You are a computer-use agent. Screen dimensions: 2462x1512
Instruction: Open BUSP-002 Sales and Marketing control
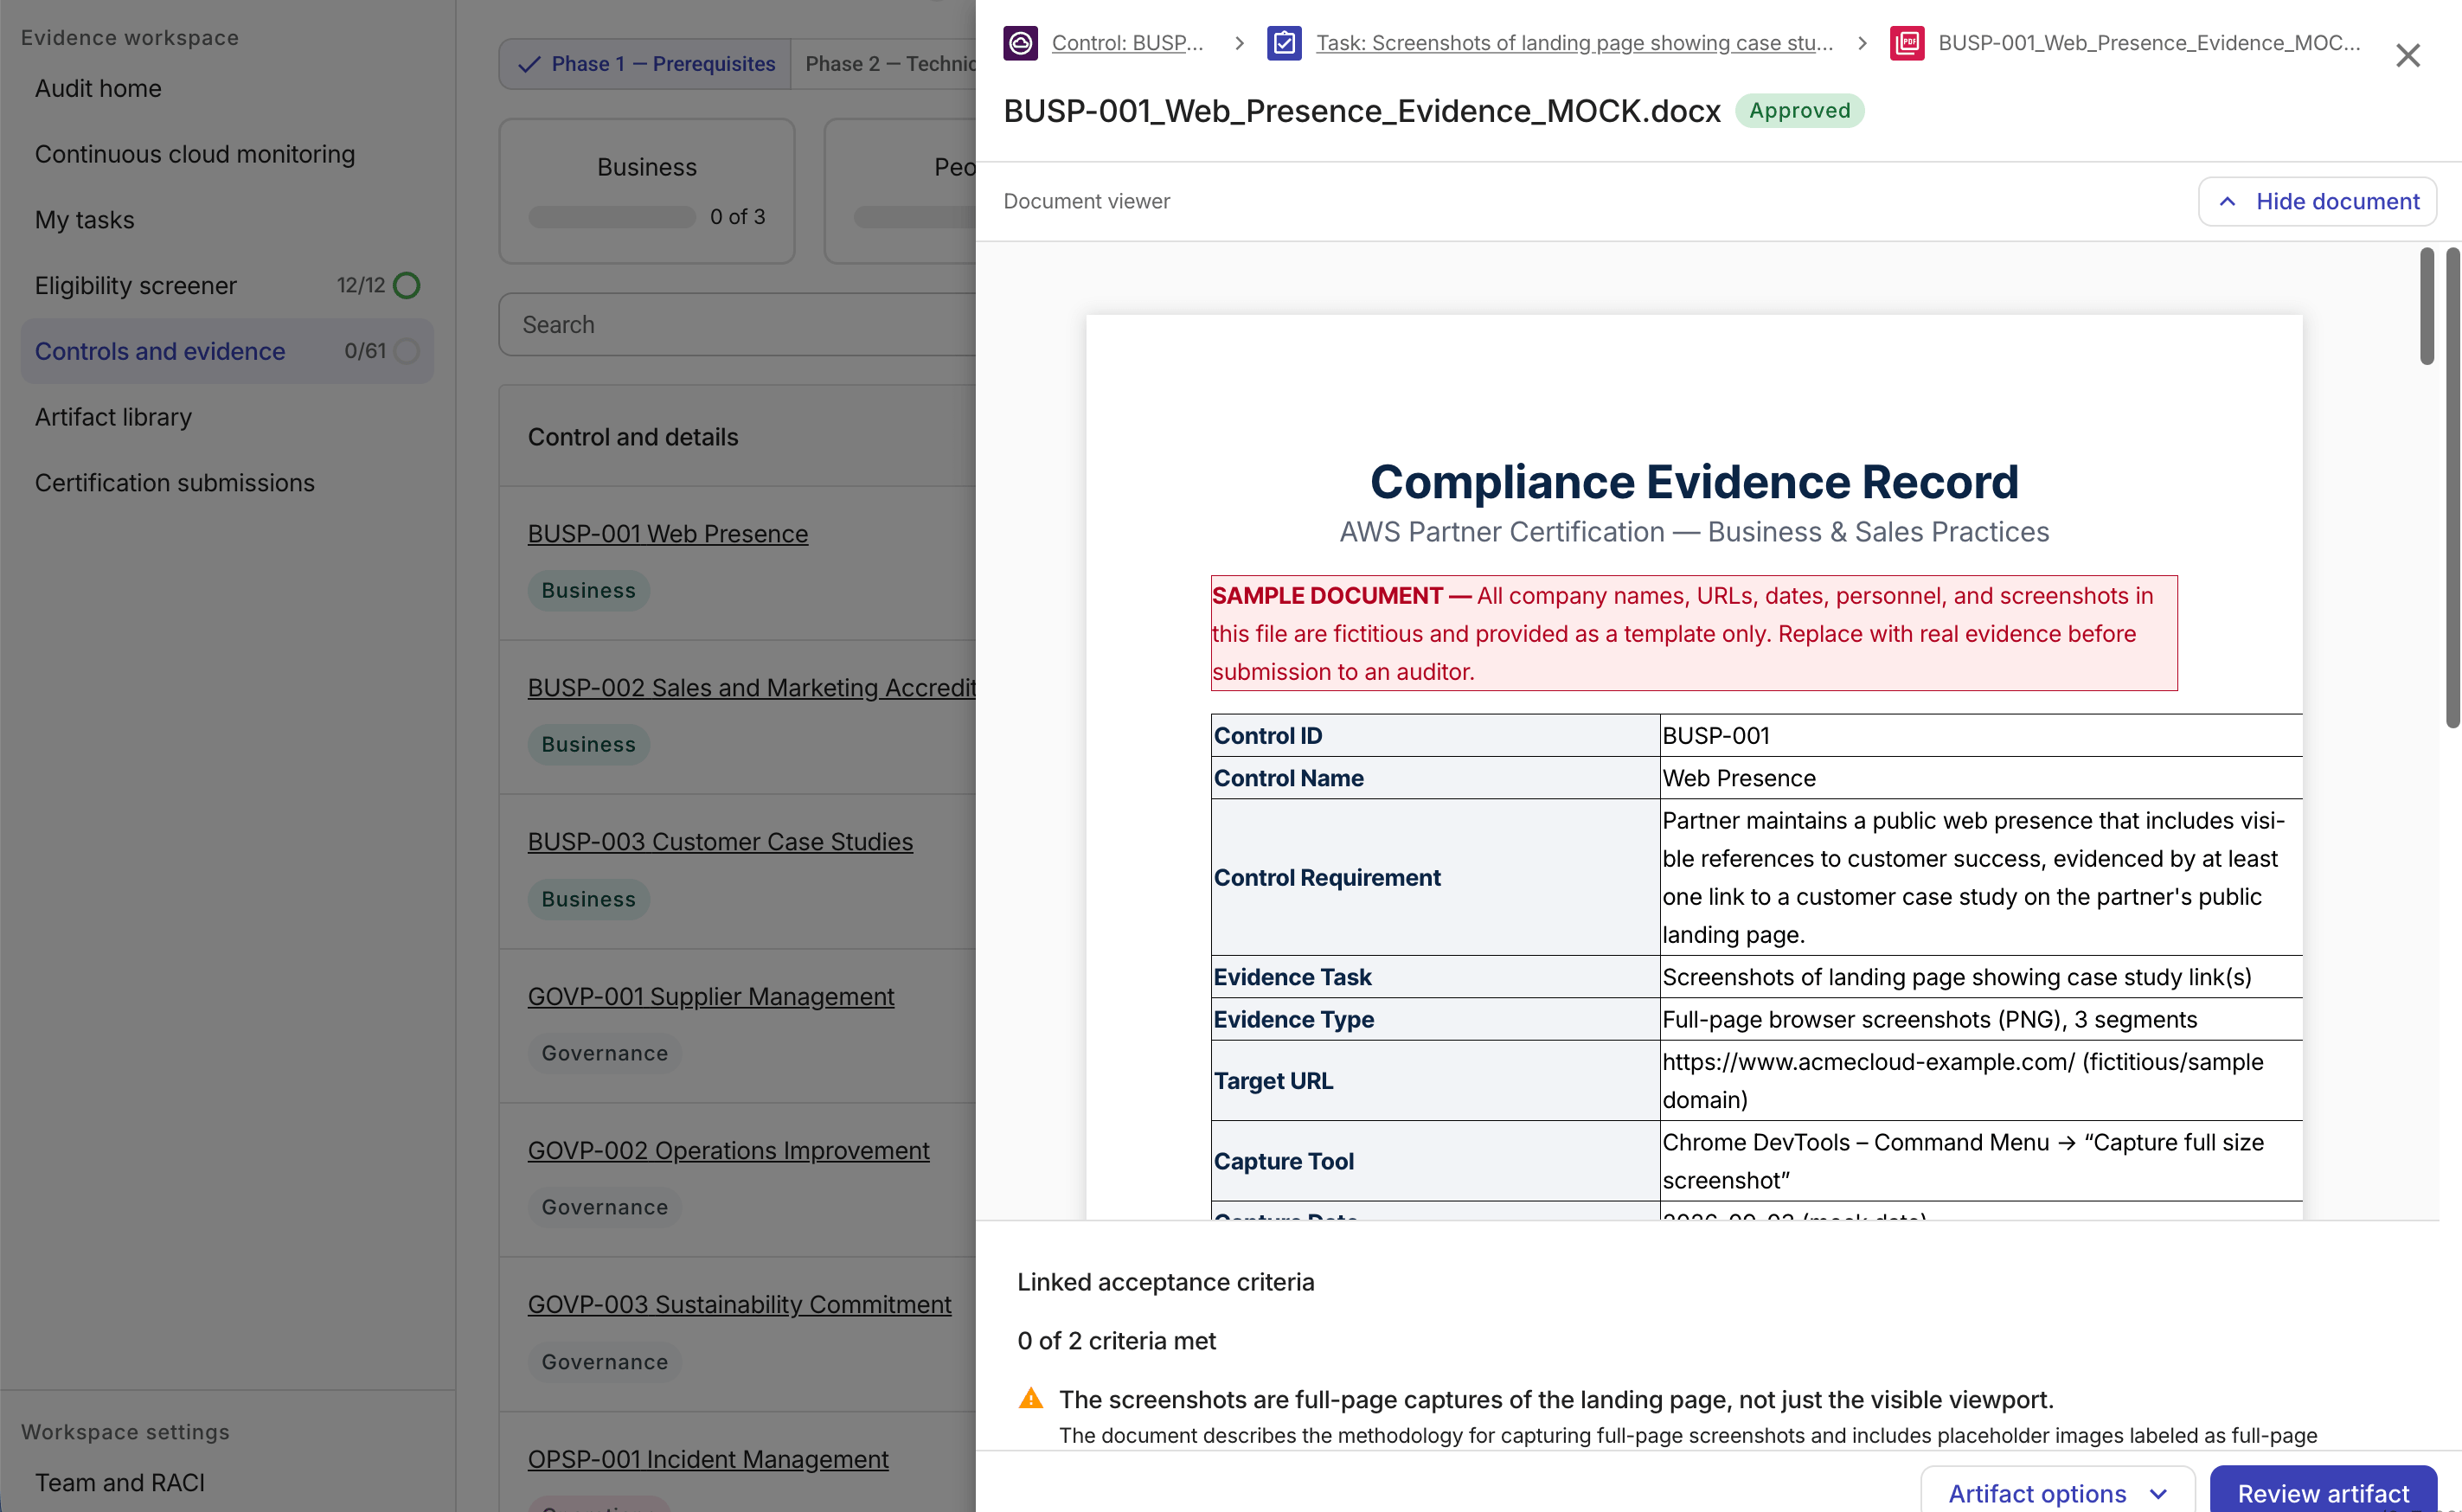pos(752,688)
